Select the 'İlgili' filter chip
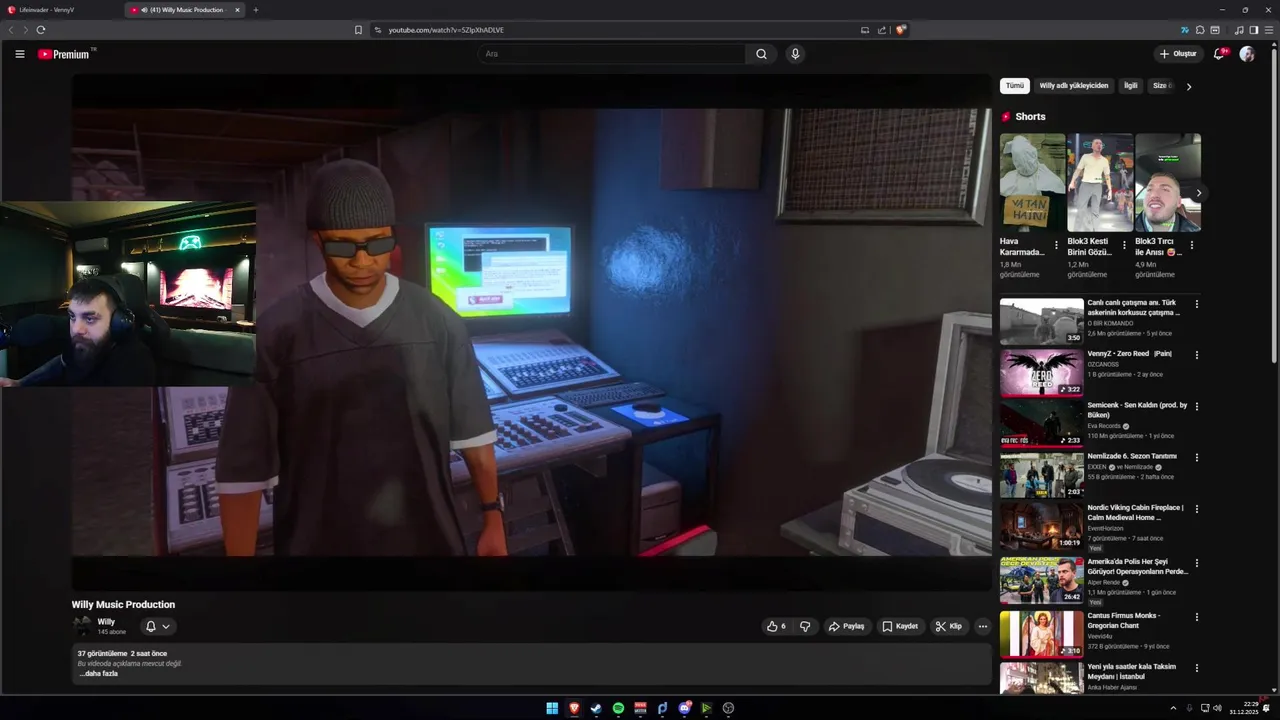The width and height of the screenshot is (1280, 720). [x=1131, y=86]
